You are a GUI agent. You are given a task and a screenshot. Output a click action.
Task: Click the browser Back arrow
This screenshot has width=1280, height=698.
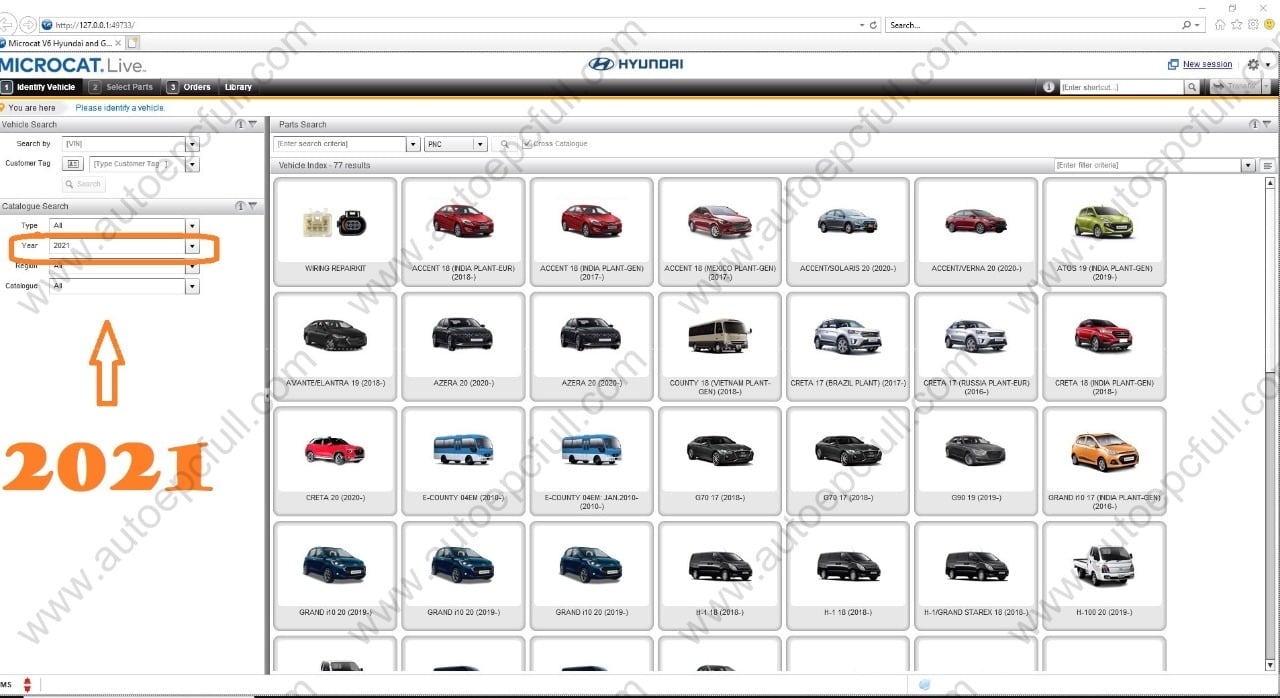pos(9,24)
